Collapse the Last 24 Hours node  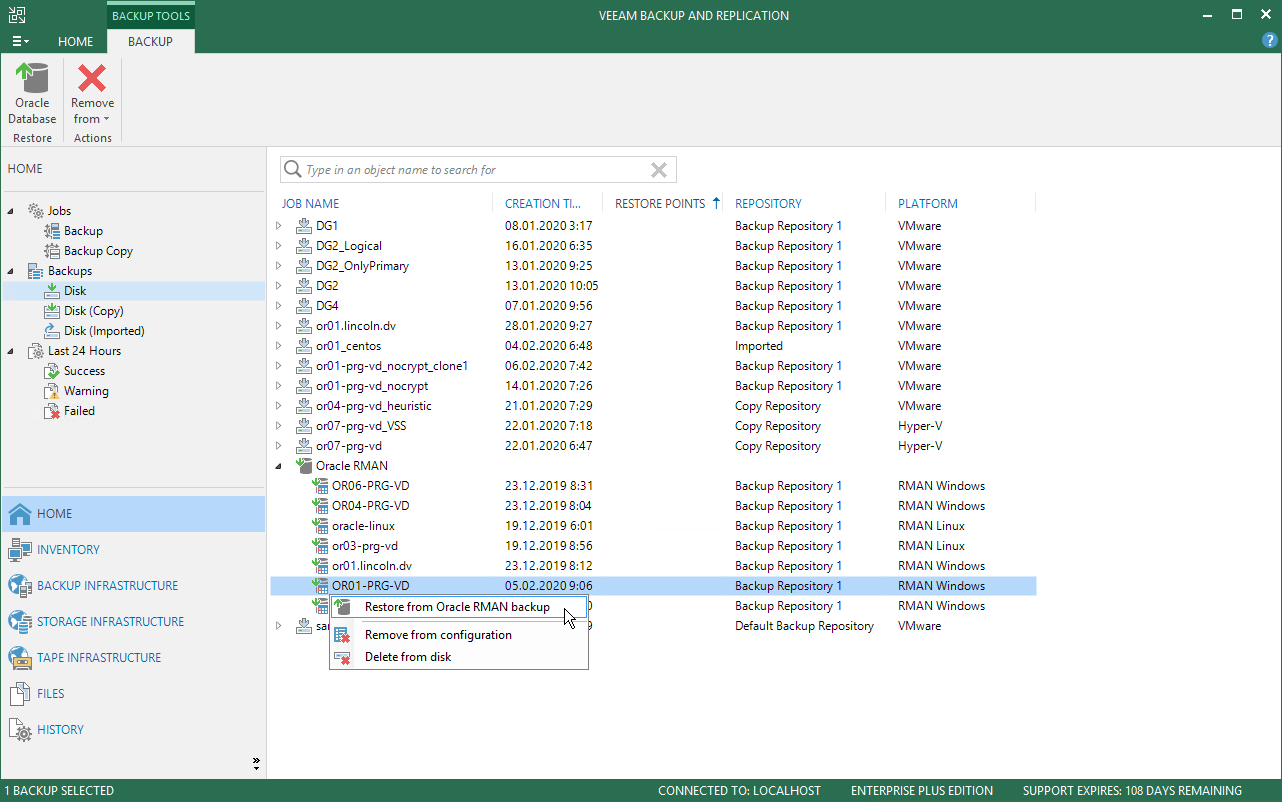click(12, 351)
